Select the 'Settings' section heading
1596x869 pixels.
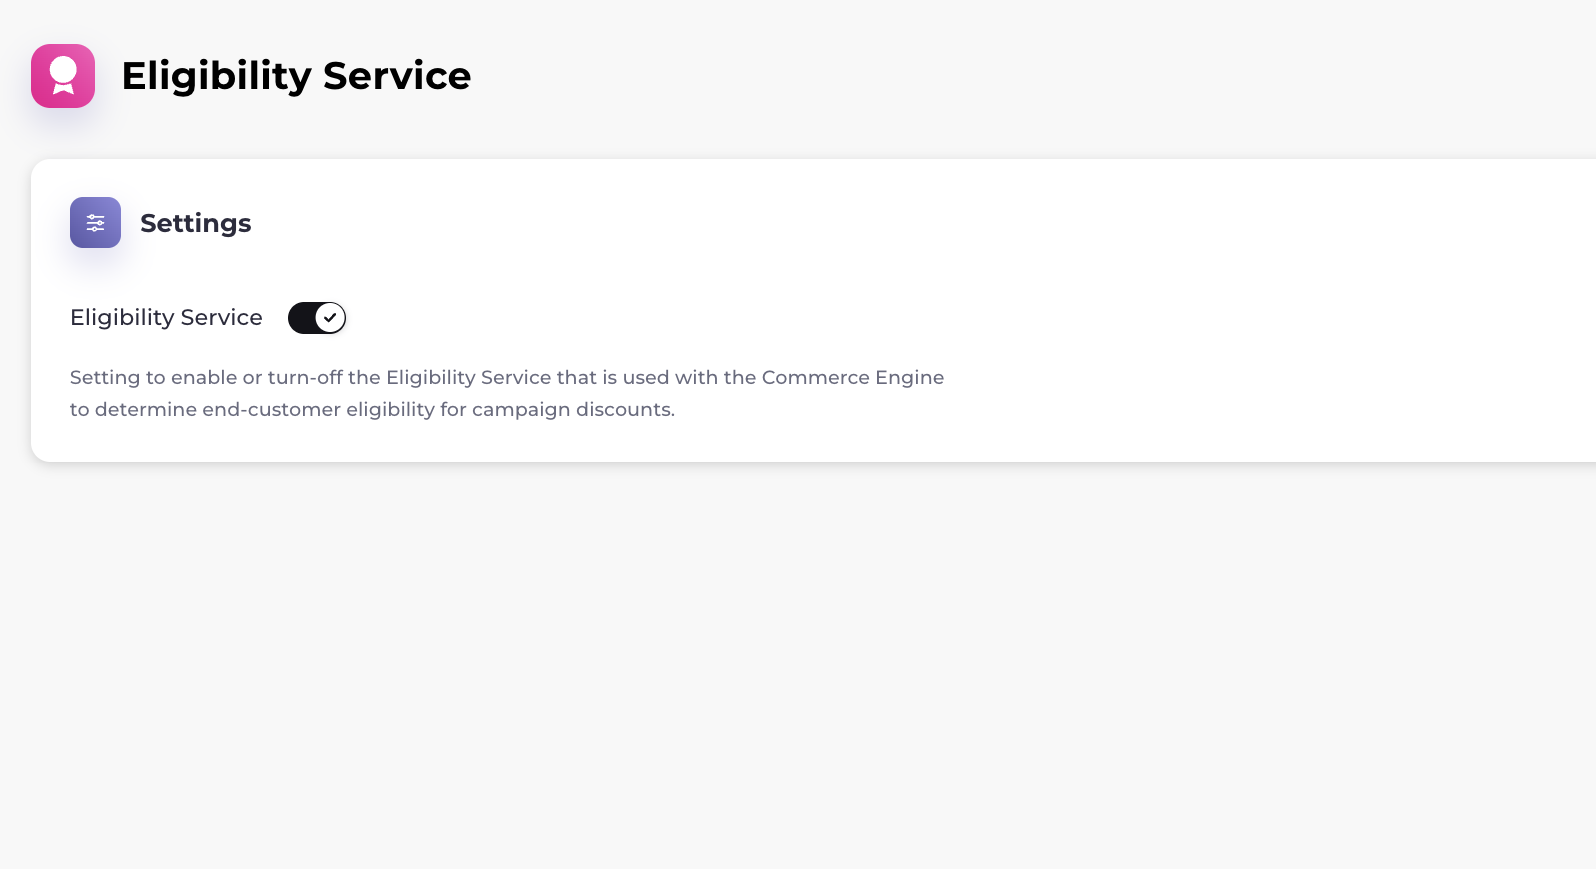pyautogui.click(x=196, y=223)
